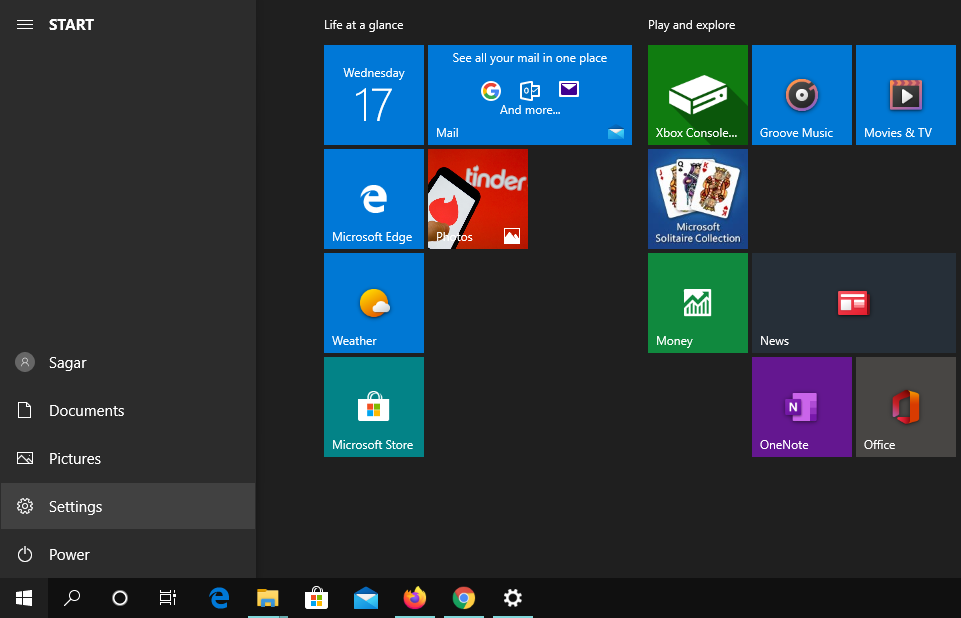Image resolution: width=961 pixels, height=618 pixels.
Task: Click the START title text
Action: pyautogui.click(x=71, y=25)
